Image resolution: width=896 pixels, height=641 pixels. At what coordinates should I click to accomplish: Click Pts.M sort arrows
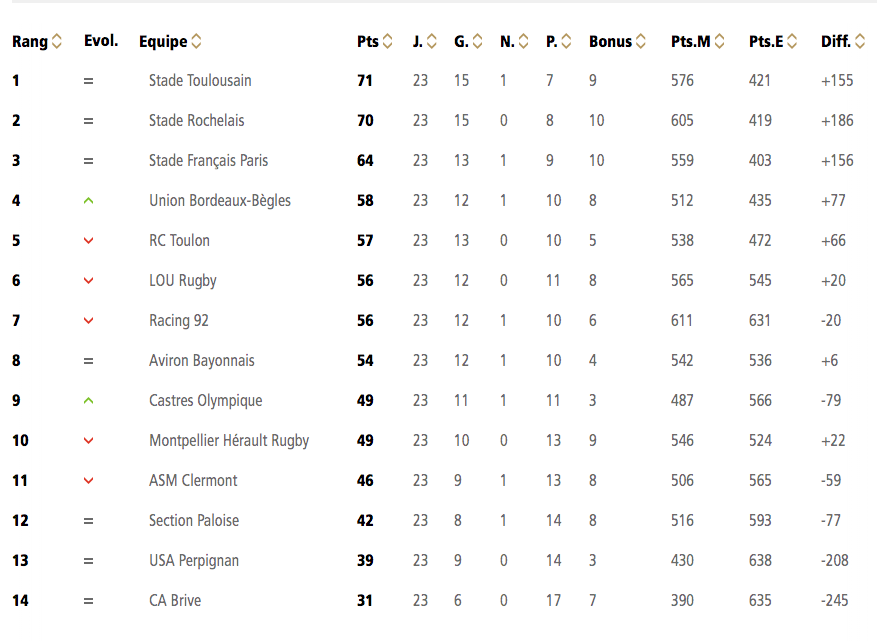pos(719,41)
